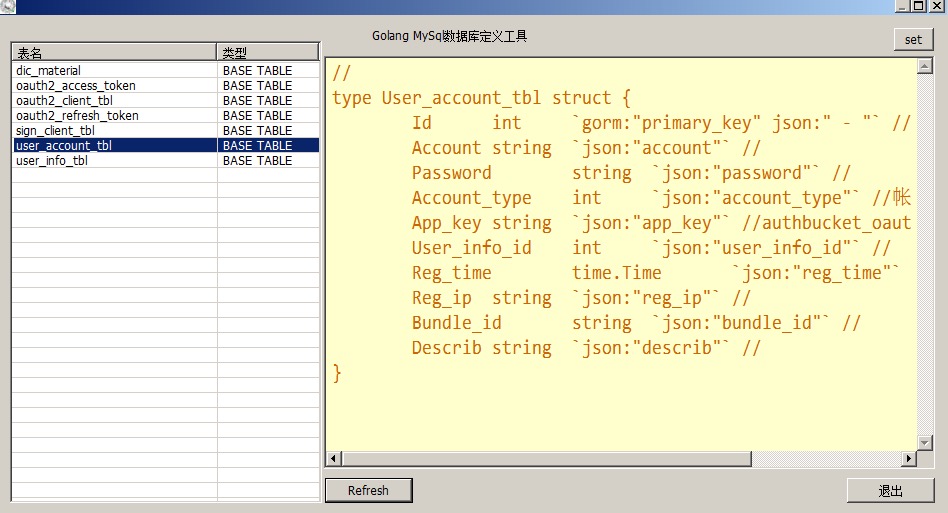This screenshot has height=513, width=948.
Task: Close the window with the X button
Action: point(937,6)
